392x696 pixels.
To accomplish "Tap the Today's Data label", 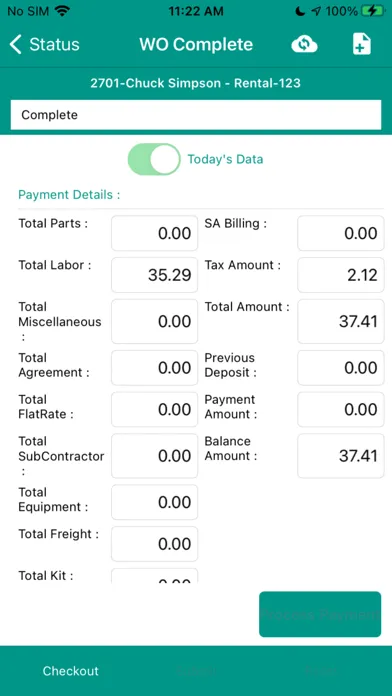I will pyautogui.click(x=226, y=159).
